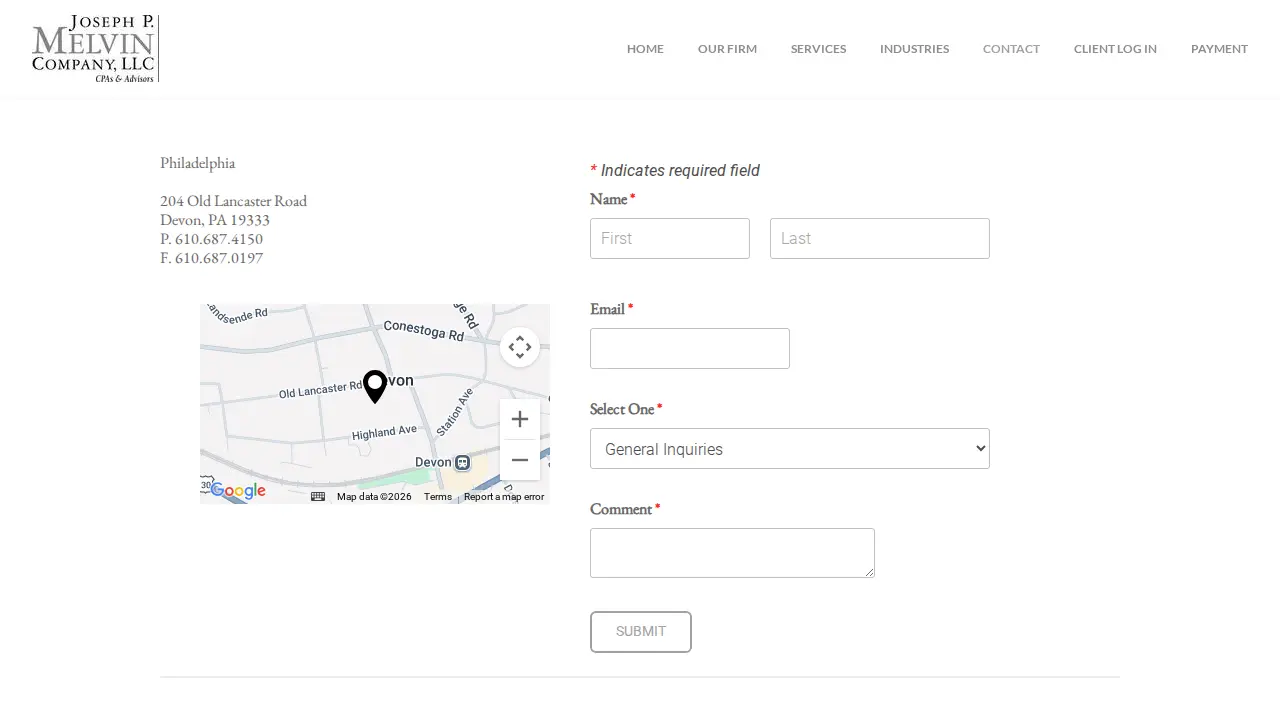Focus the Last name field
This screenshot has width=1280, height=720.
(880, 239)
